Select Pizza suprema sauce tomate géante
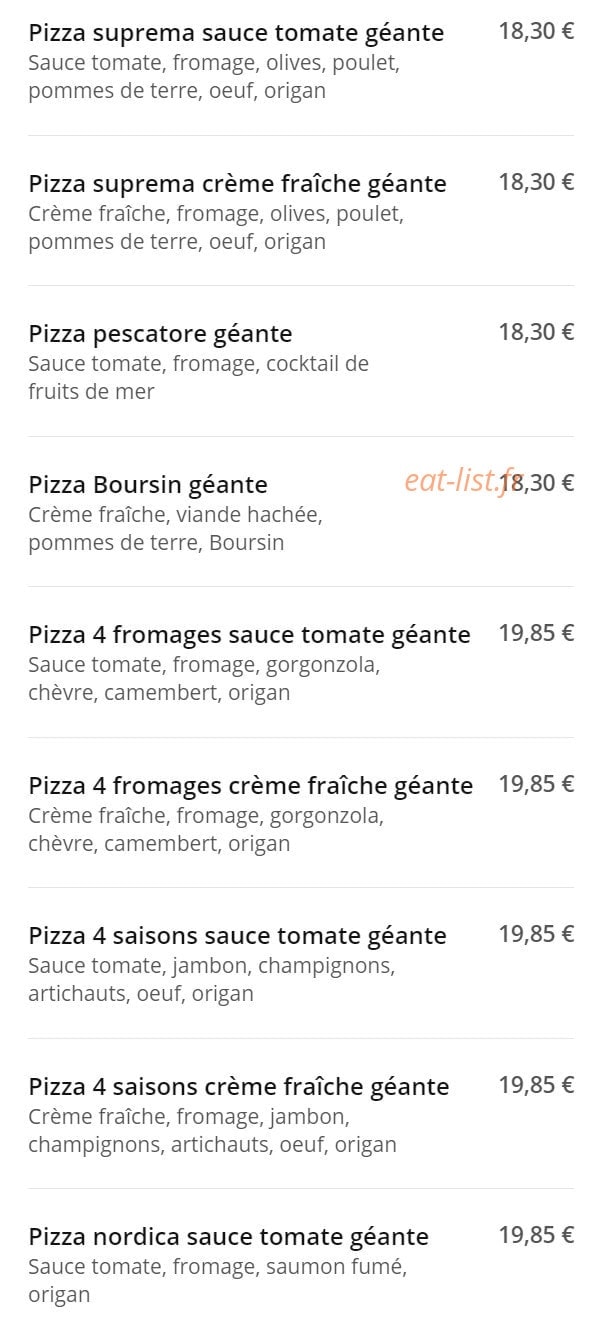This screenshot has height=1320, width=608. click(x=236, y=33)
